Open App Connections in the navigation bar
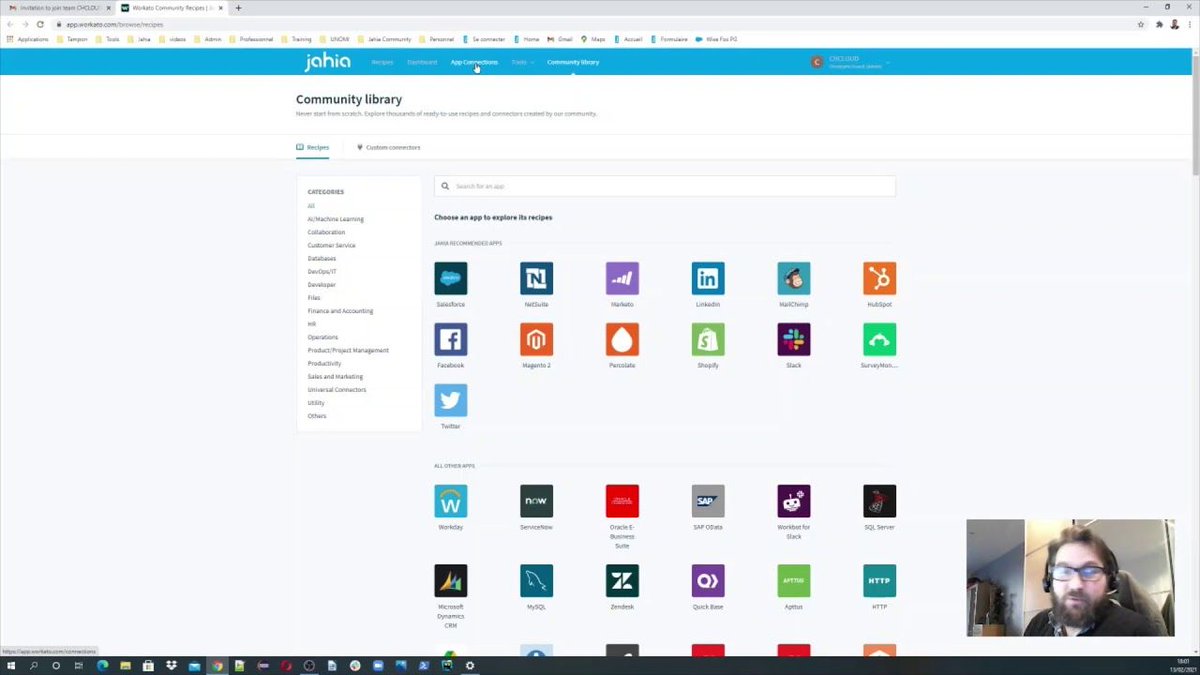This screenshot has height=675, width=1200. [473, 61]
